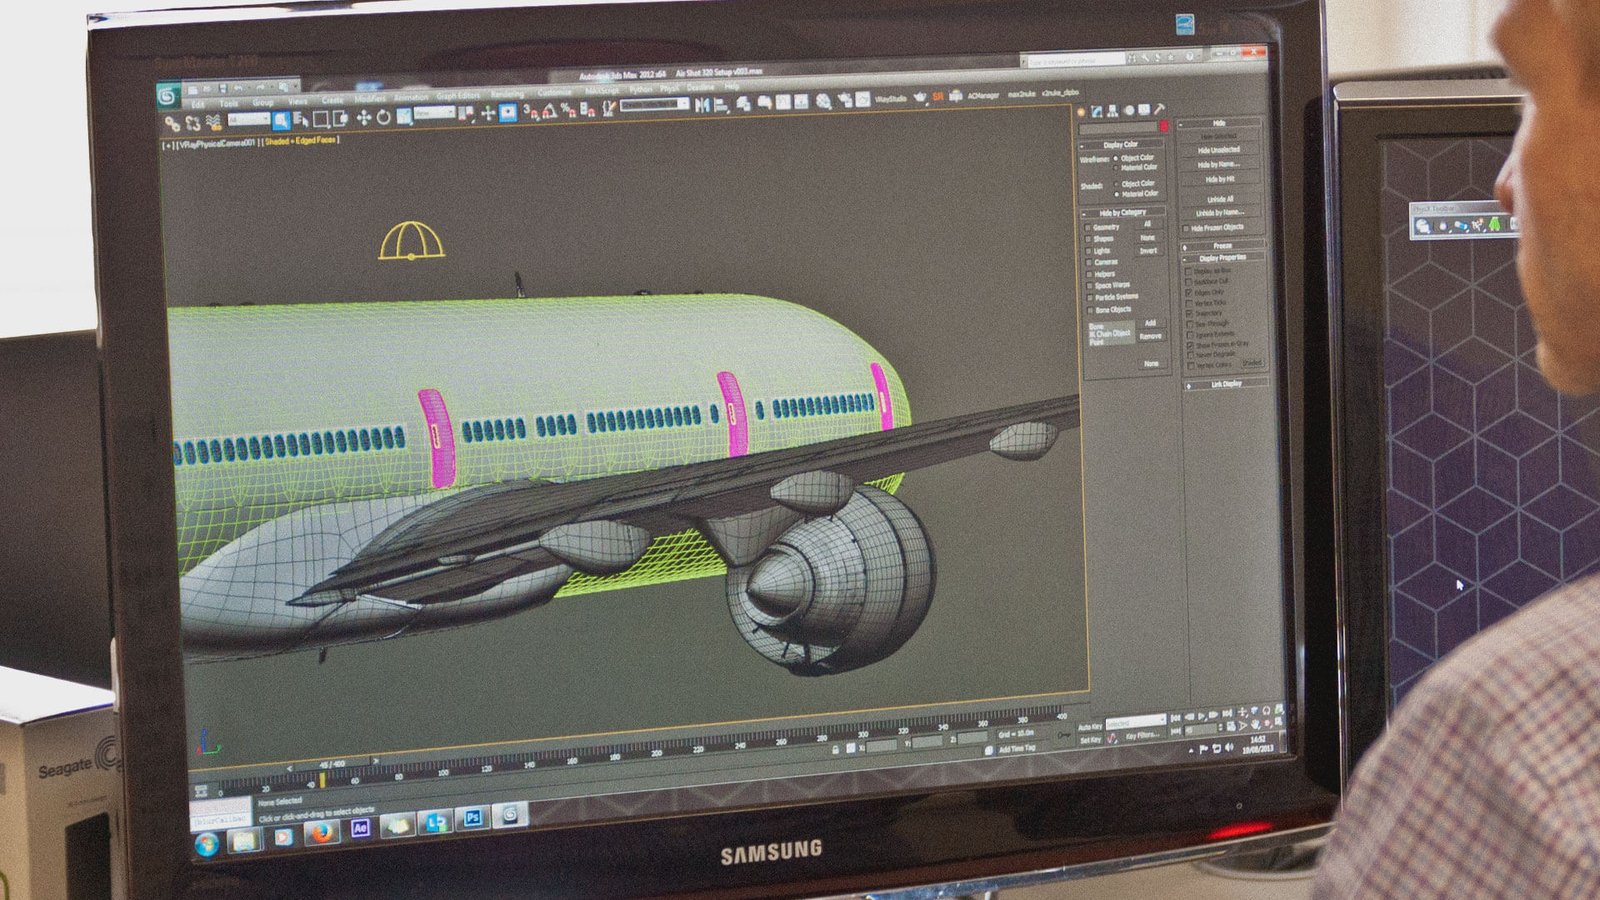1600x900 pixels.
Task: Expand the Link Display rollout
Action: coord(1226,384)
